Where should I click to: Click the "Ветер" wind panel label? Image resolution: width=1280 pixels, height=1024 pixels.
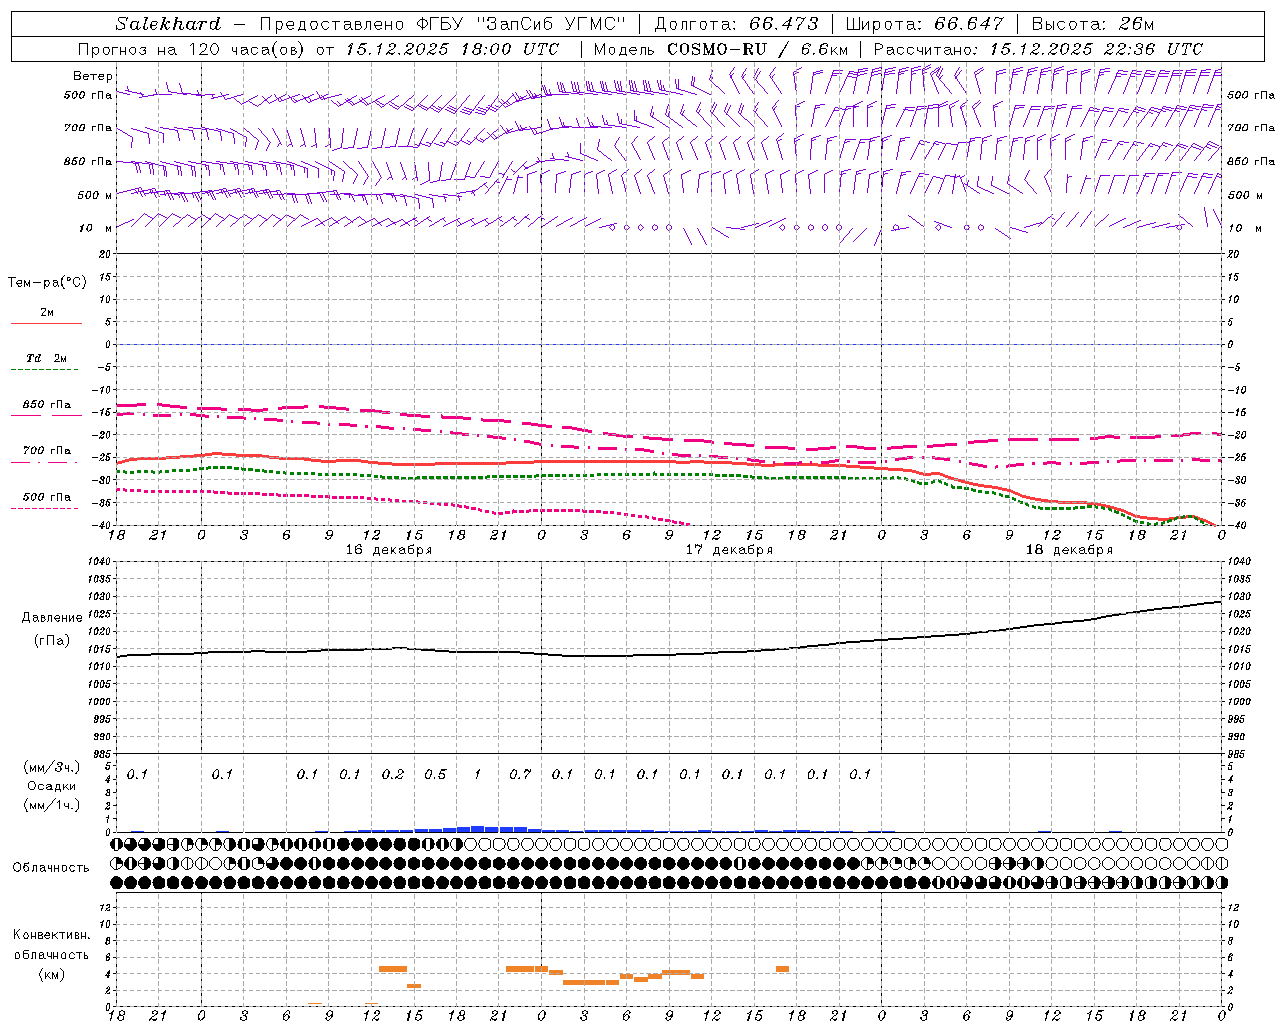(x=93, y=76)
